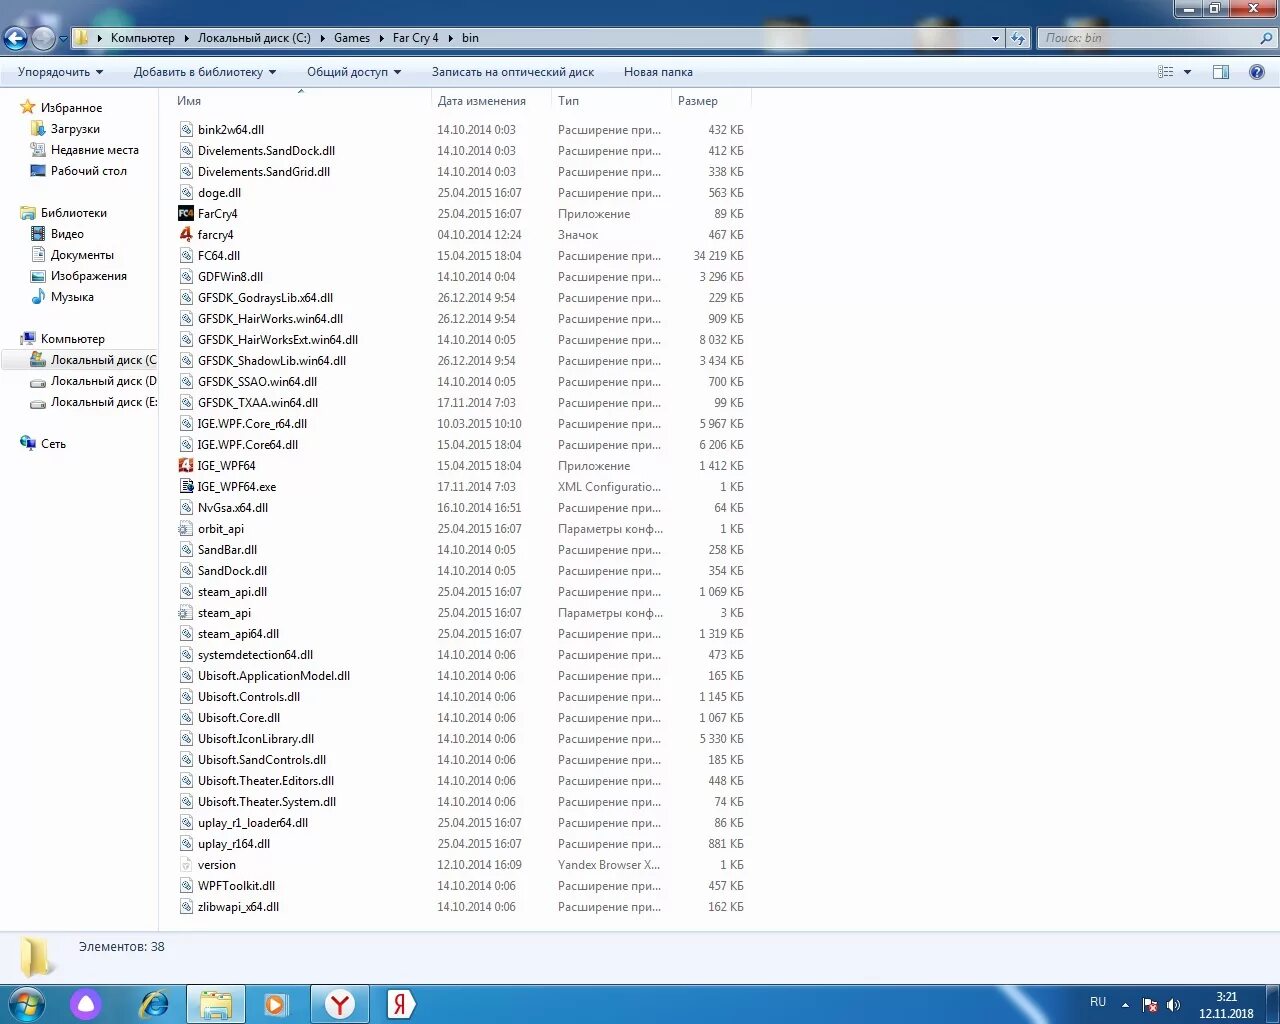The image size is (1280, 1024).
Task: Open the Windows Start button
Action: tap(27, 1004)
